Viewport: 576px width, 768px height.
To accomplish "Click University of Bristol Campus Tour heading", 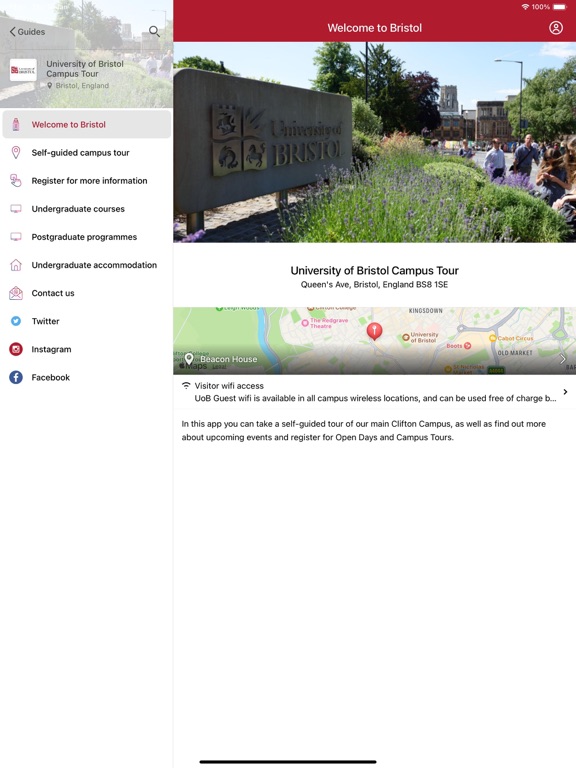I will (375, 270).
